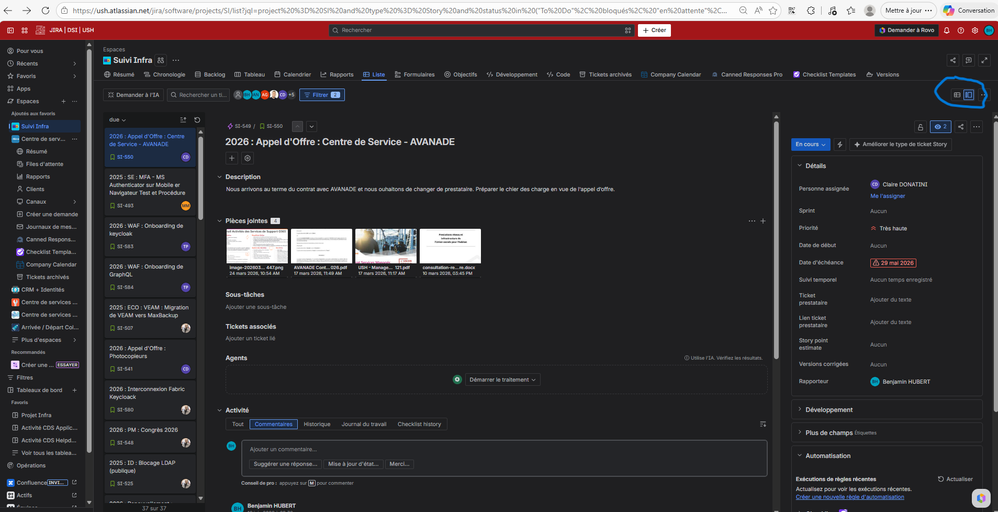Click the browser refresh button

pos(46,11)
